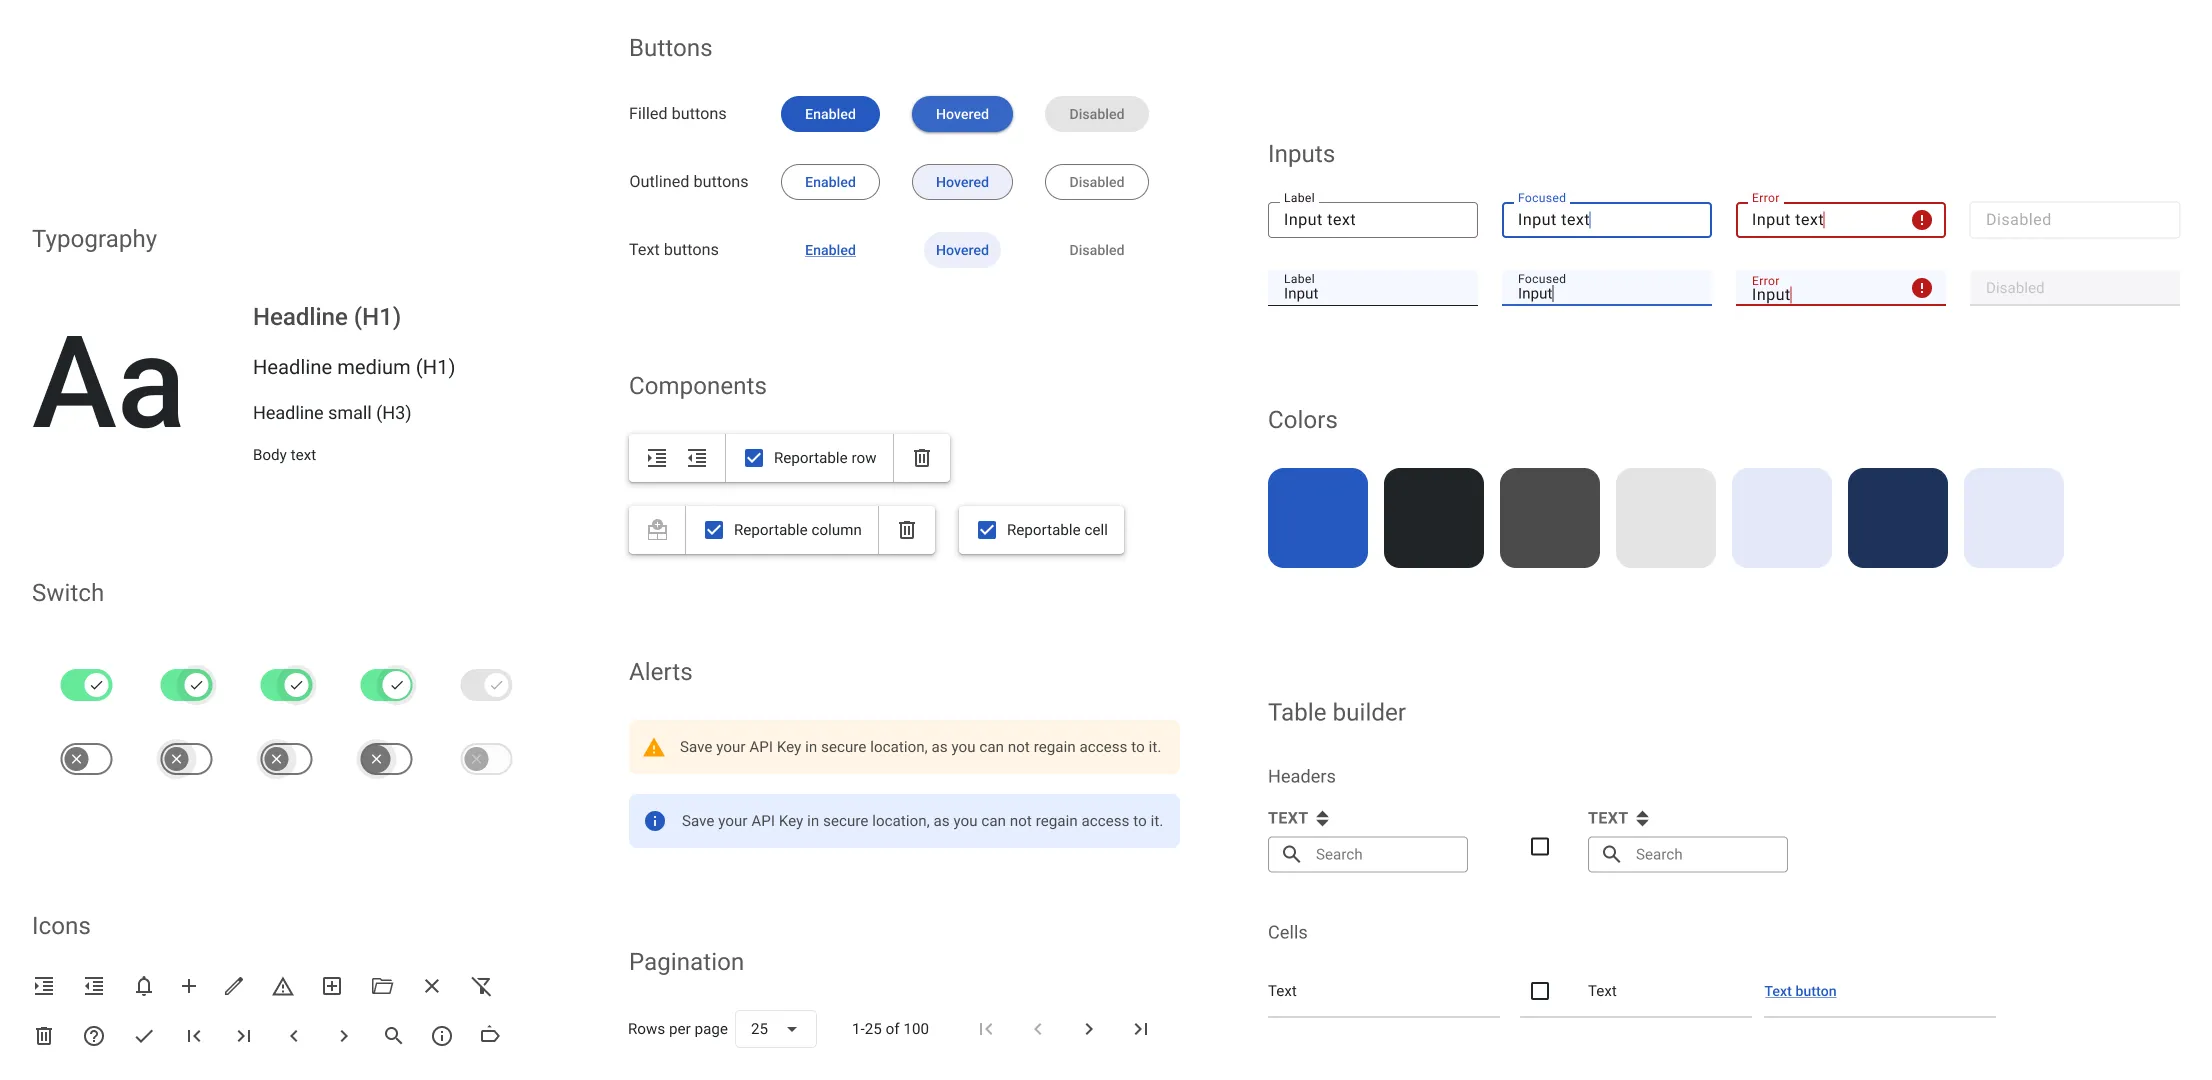Viewport: 2212px width, 1080px height.
Task: Delete the Reportable row with trash icon
Action: 922,458
